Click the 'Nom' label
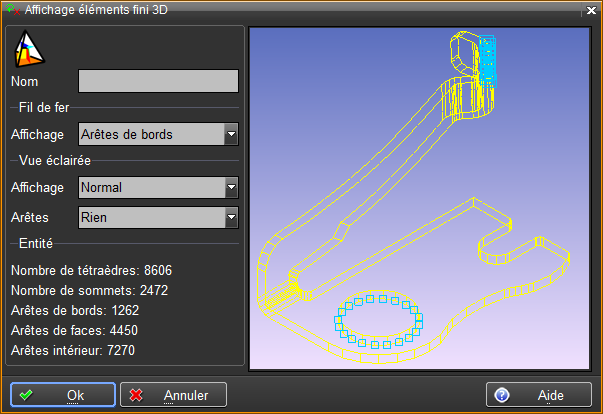The width and height of the screenshot is (603, 414). point(25,81)
